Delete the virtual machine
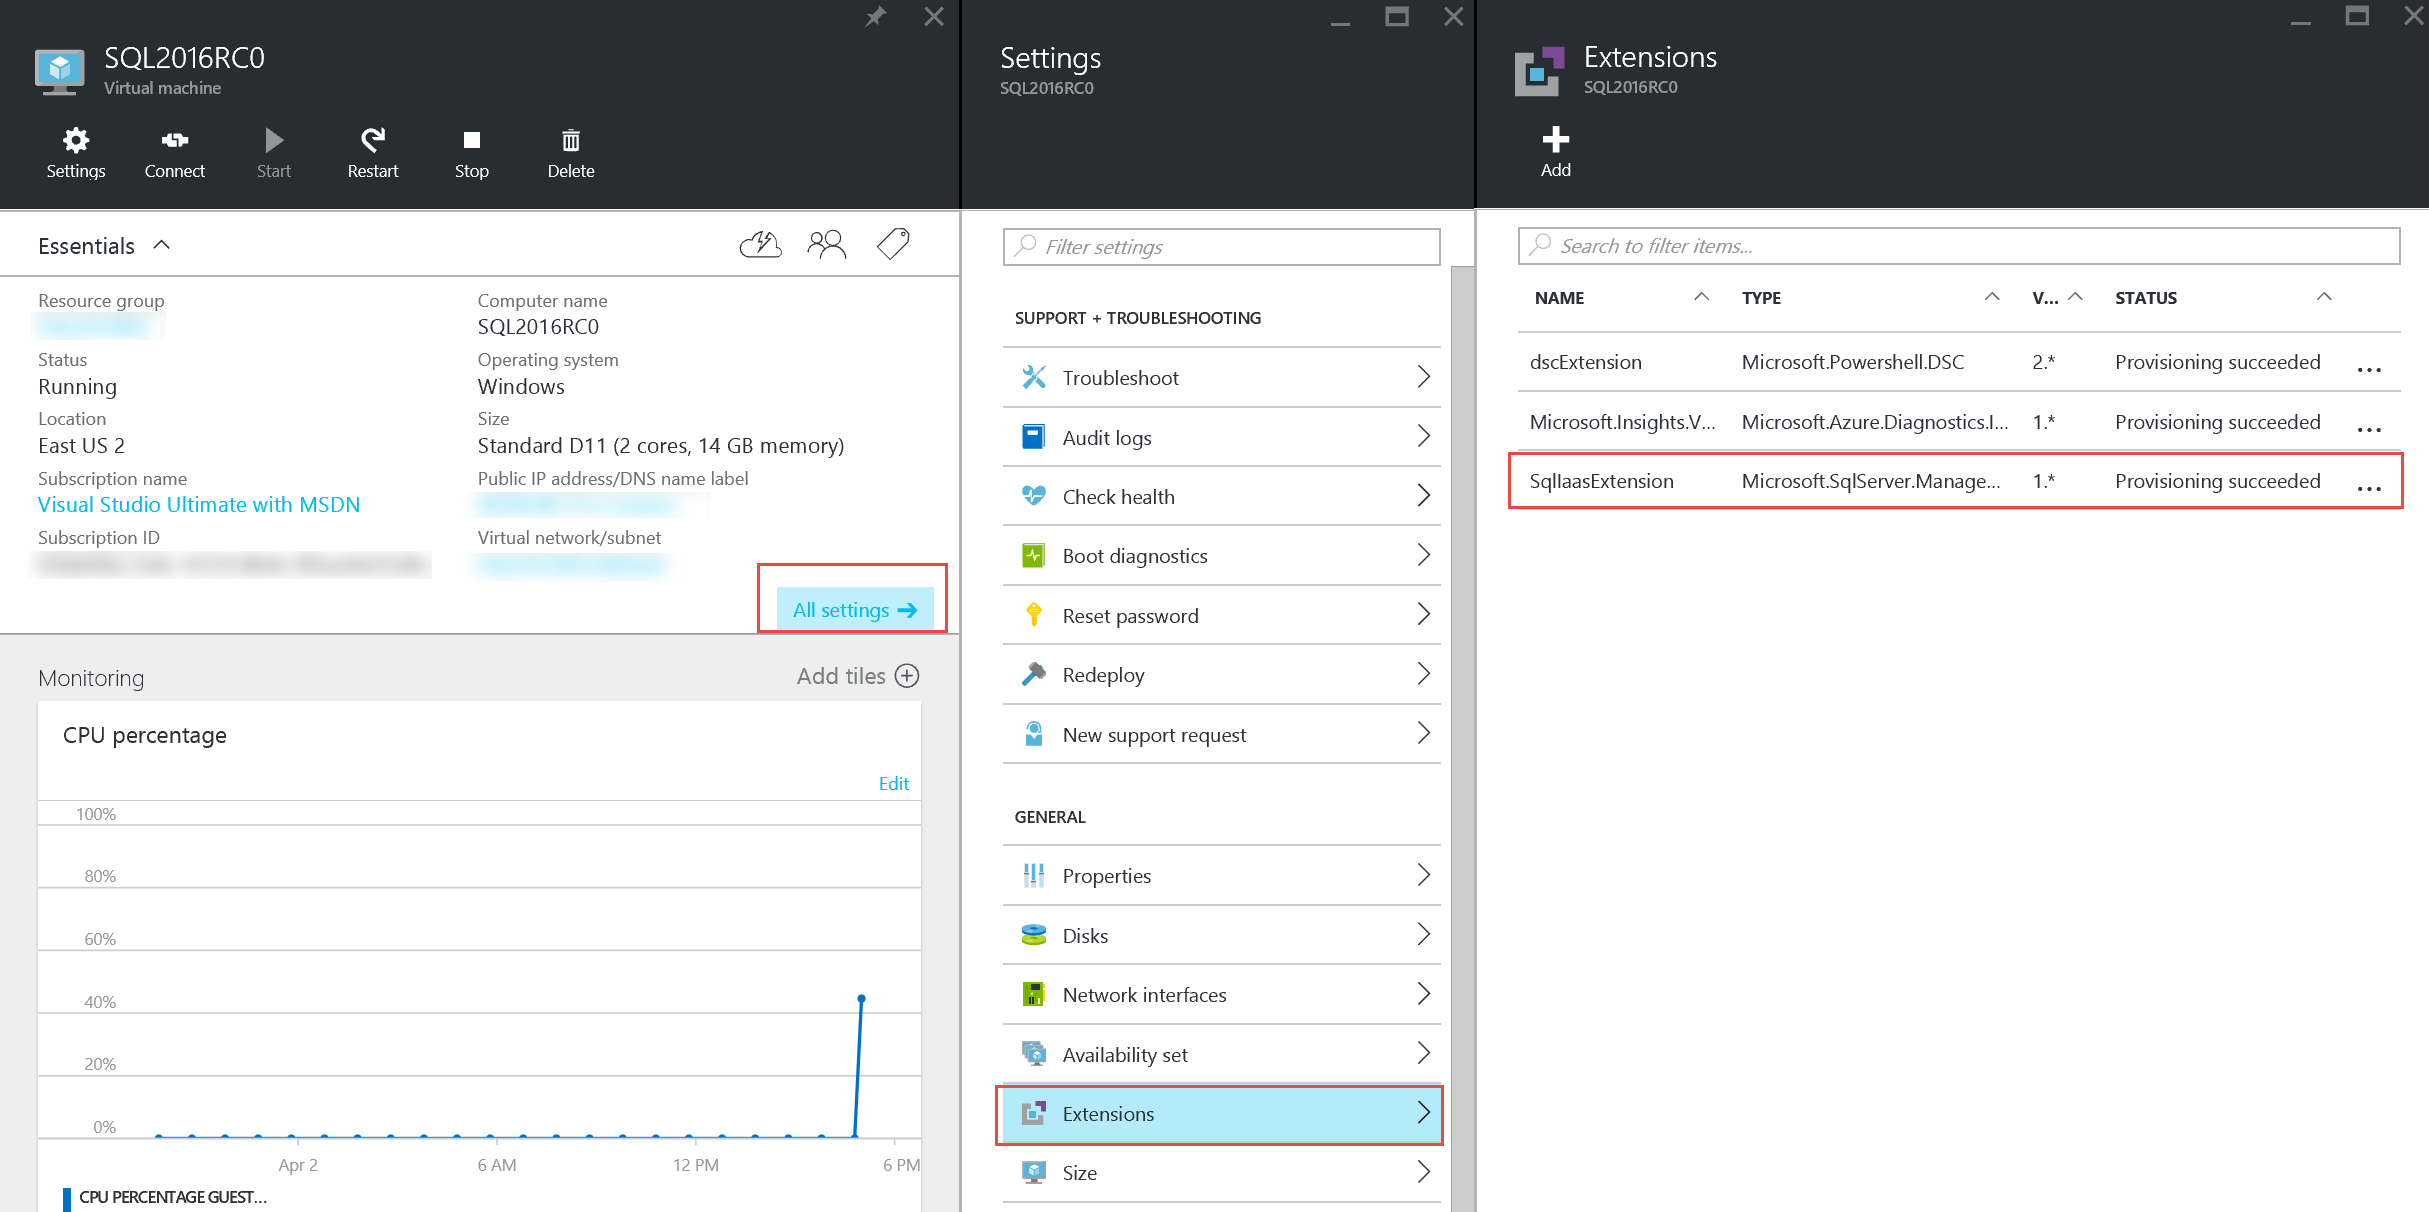Viewport: 2429px width, 1212px height. coord(570,140)
